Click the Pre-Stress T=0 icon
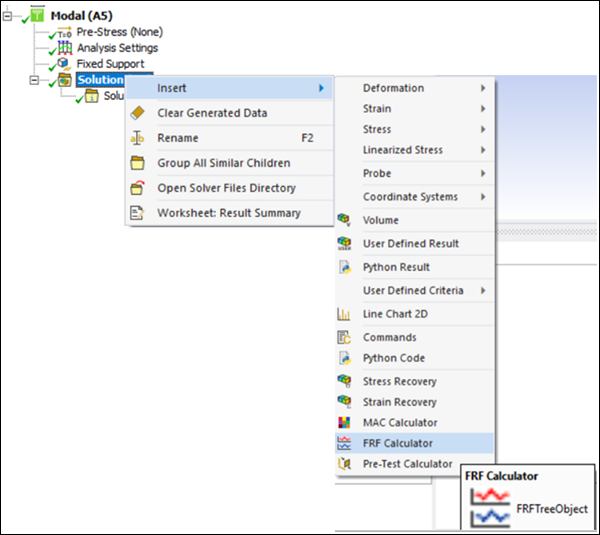Screen dimensions: 600x535 (64, 32)
